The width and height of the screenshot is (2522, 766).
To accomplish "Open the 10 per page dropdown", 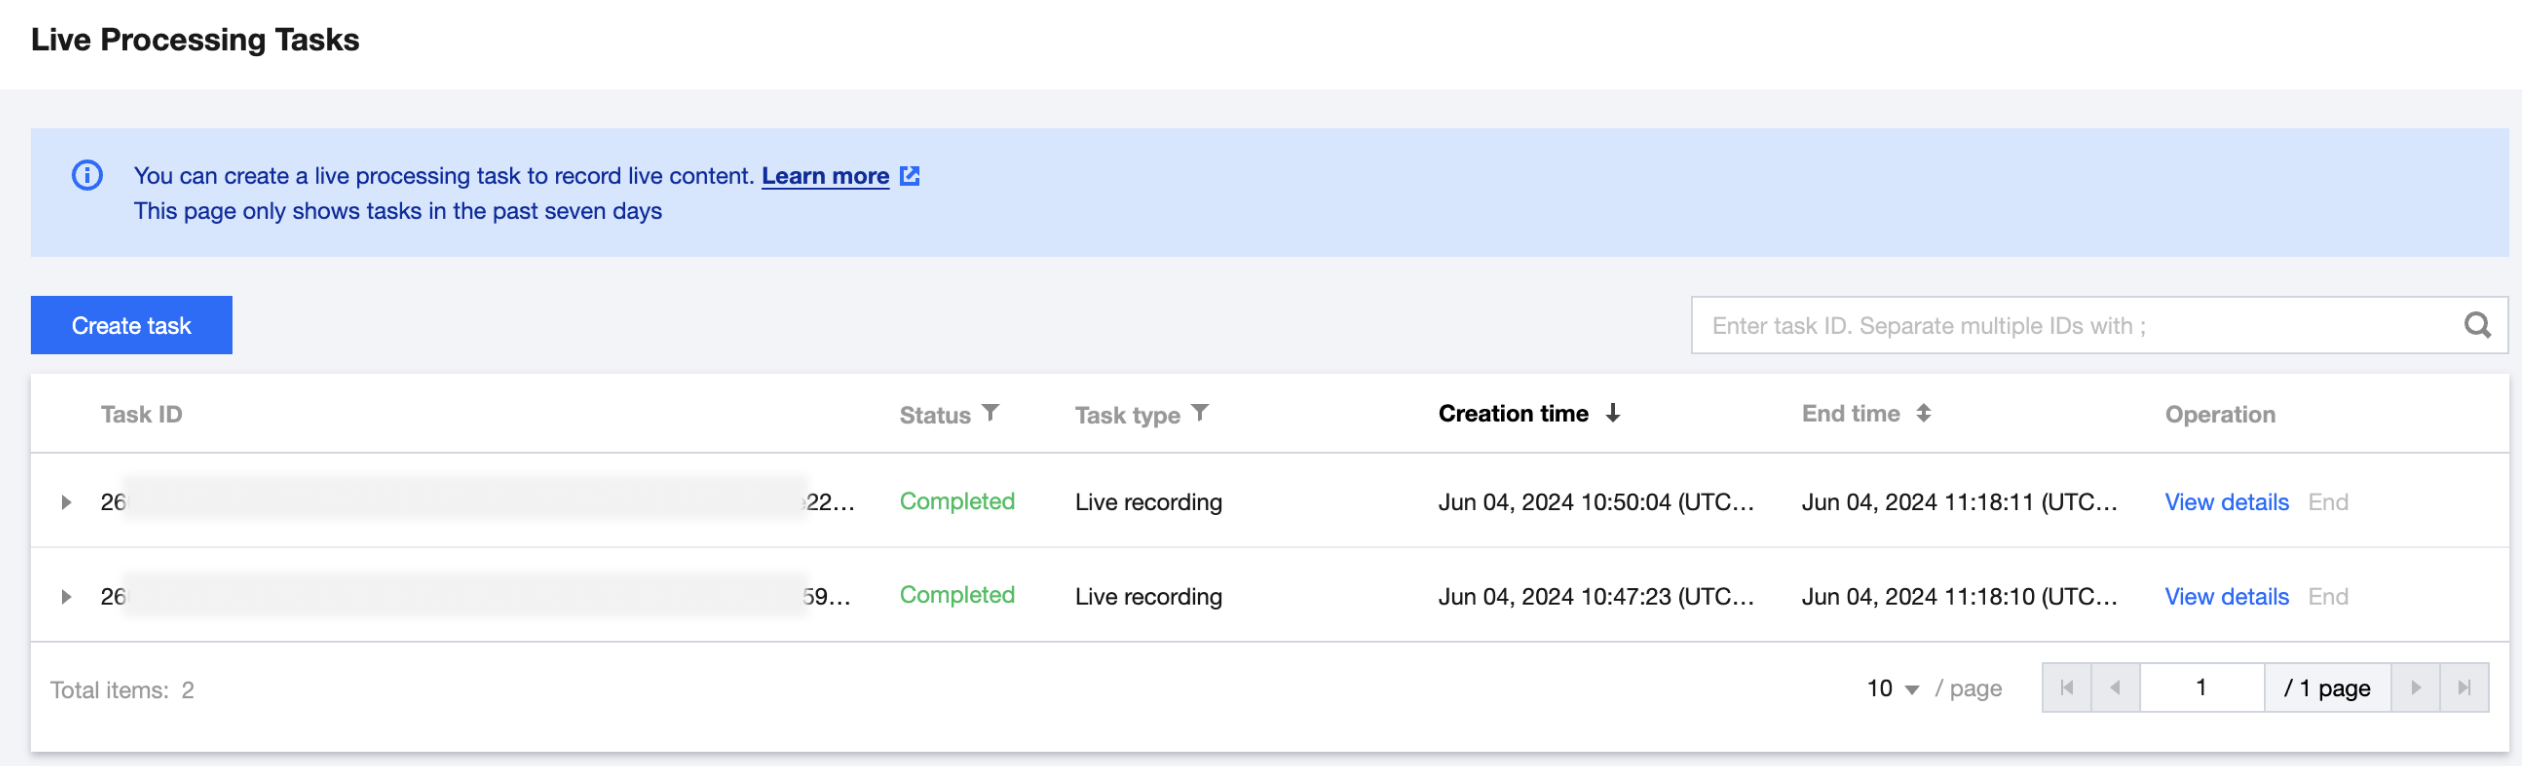I will [x=1892, y=689].
